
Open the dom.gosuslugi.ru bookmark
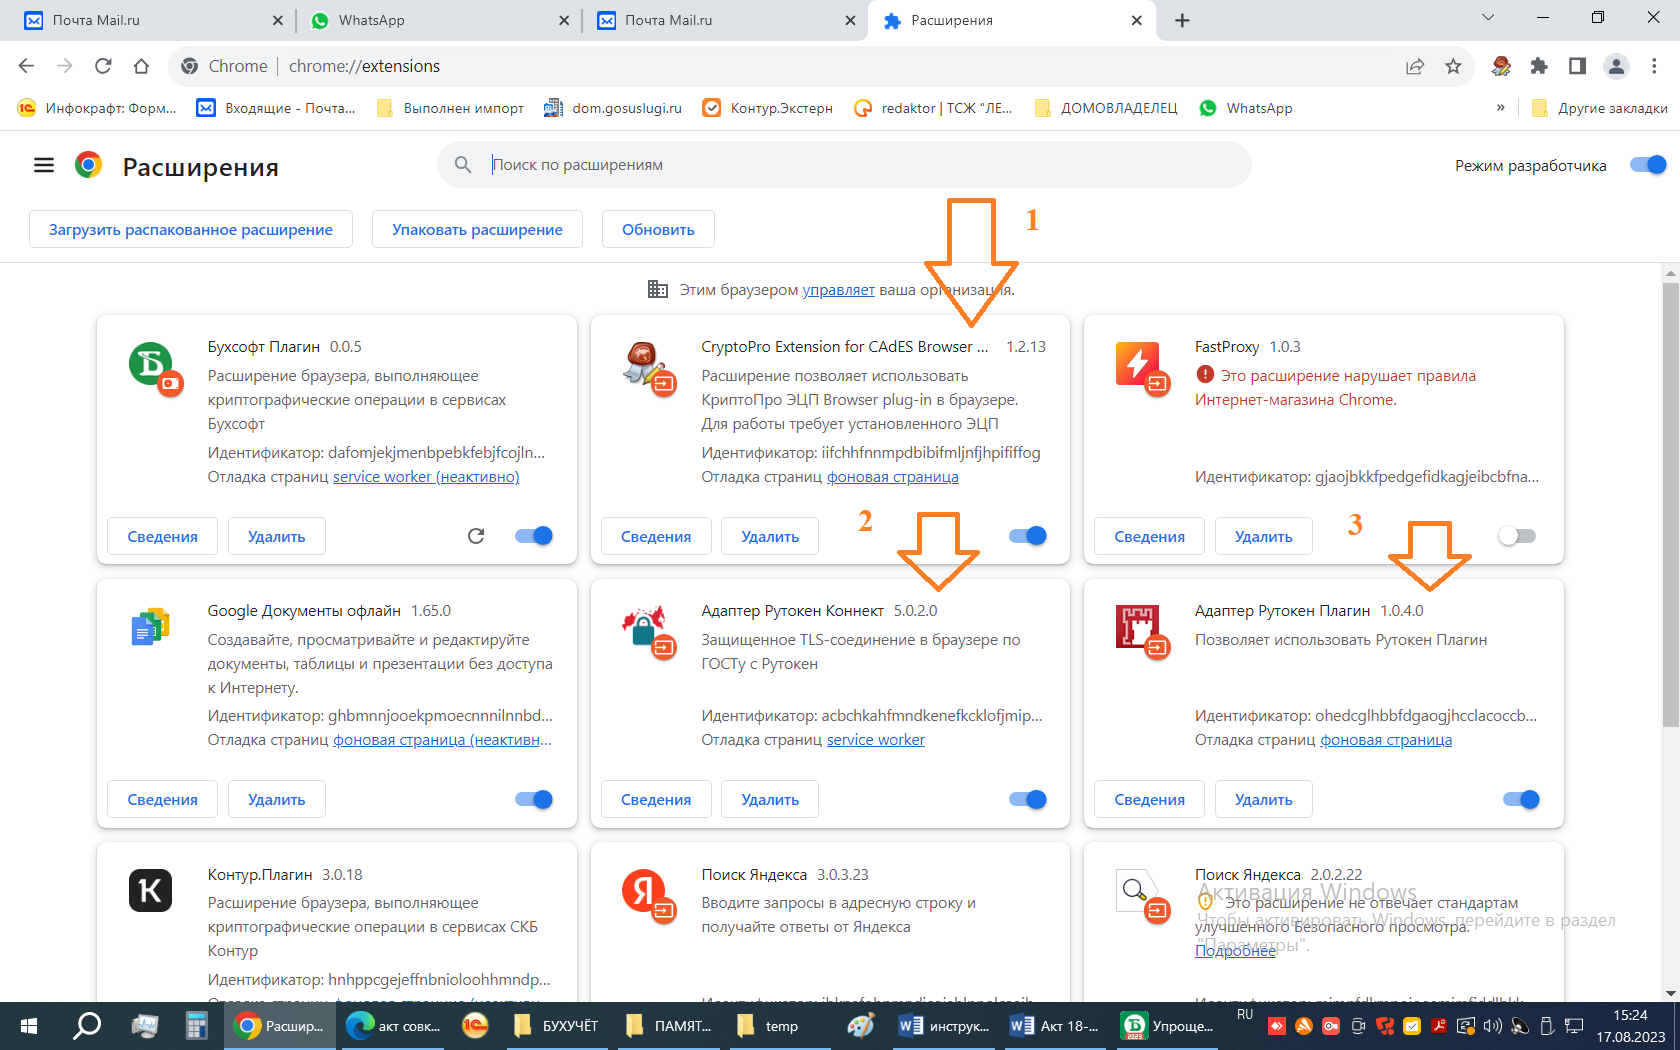click(613, 108)
